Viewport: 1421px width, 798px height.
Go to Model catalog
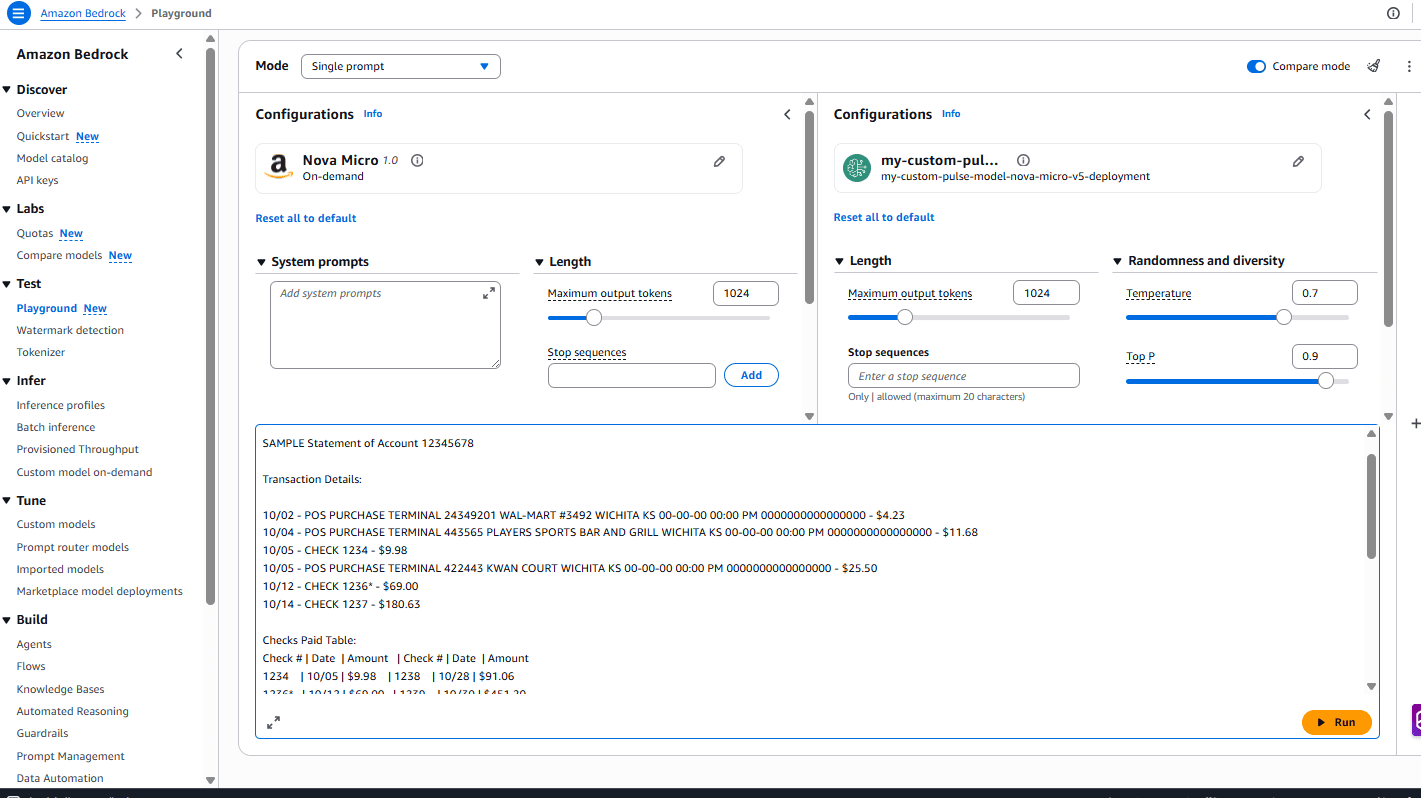pyautogui.click(x=52, y=158)
